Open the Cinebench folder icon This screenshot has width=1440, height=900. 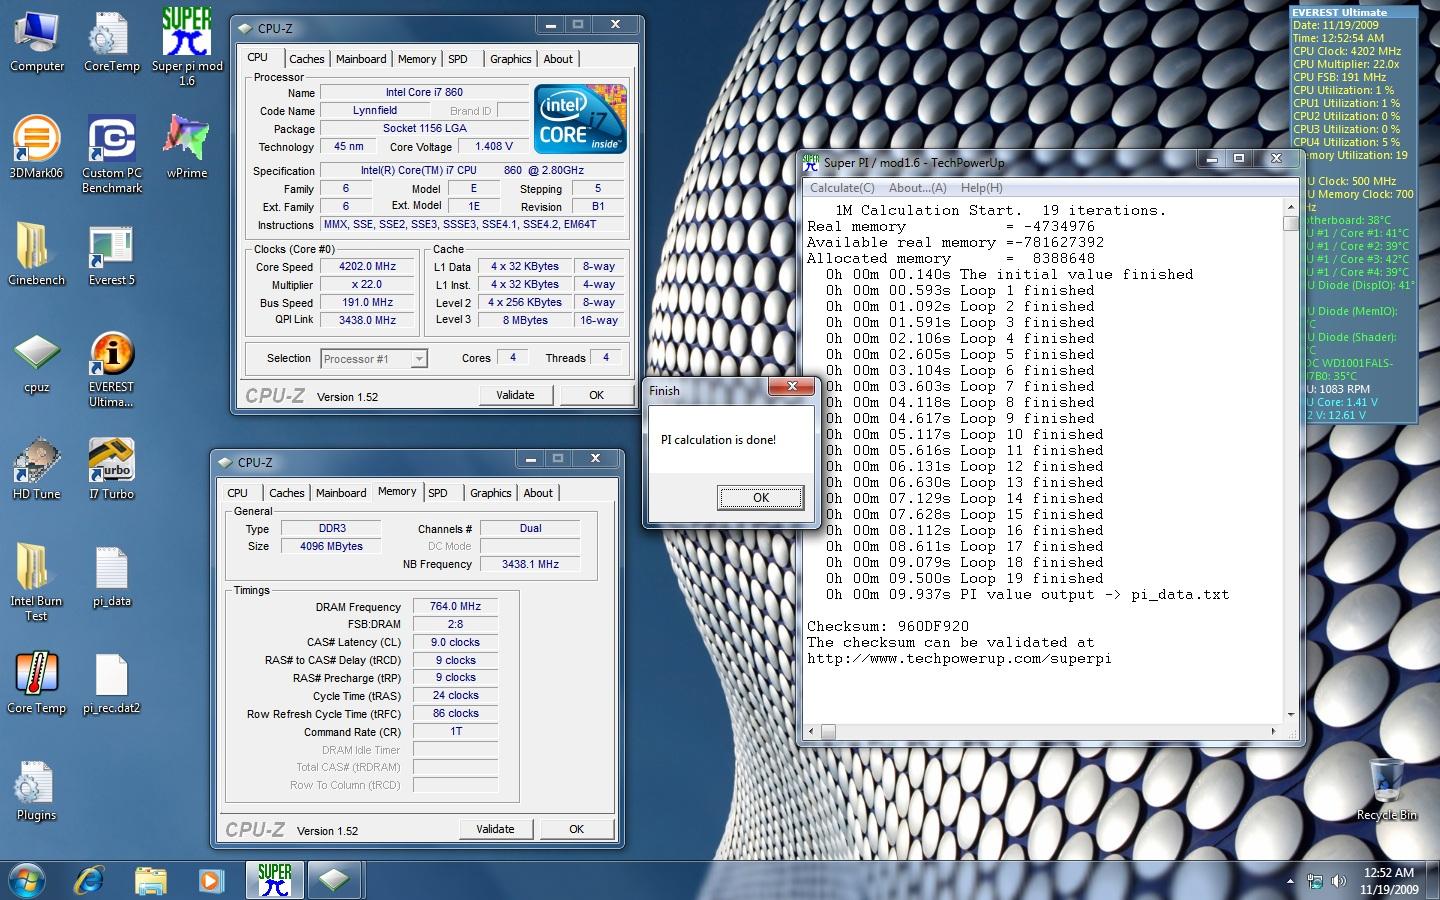36,255
